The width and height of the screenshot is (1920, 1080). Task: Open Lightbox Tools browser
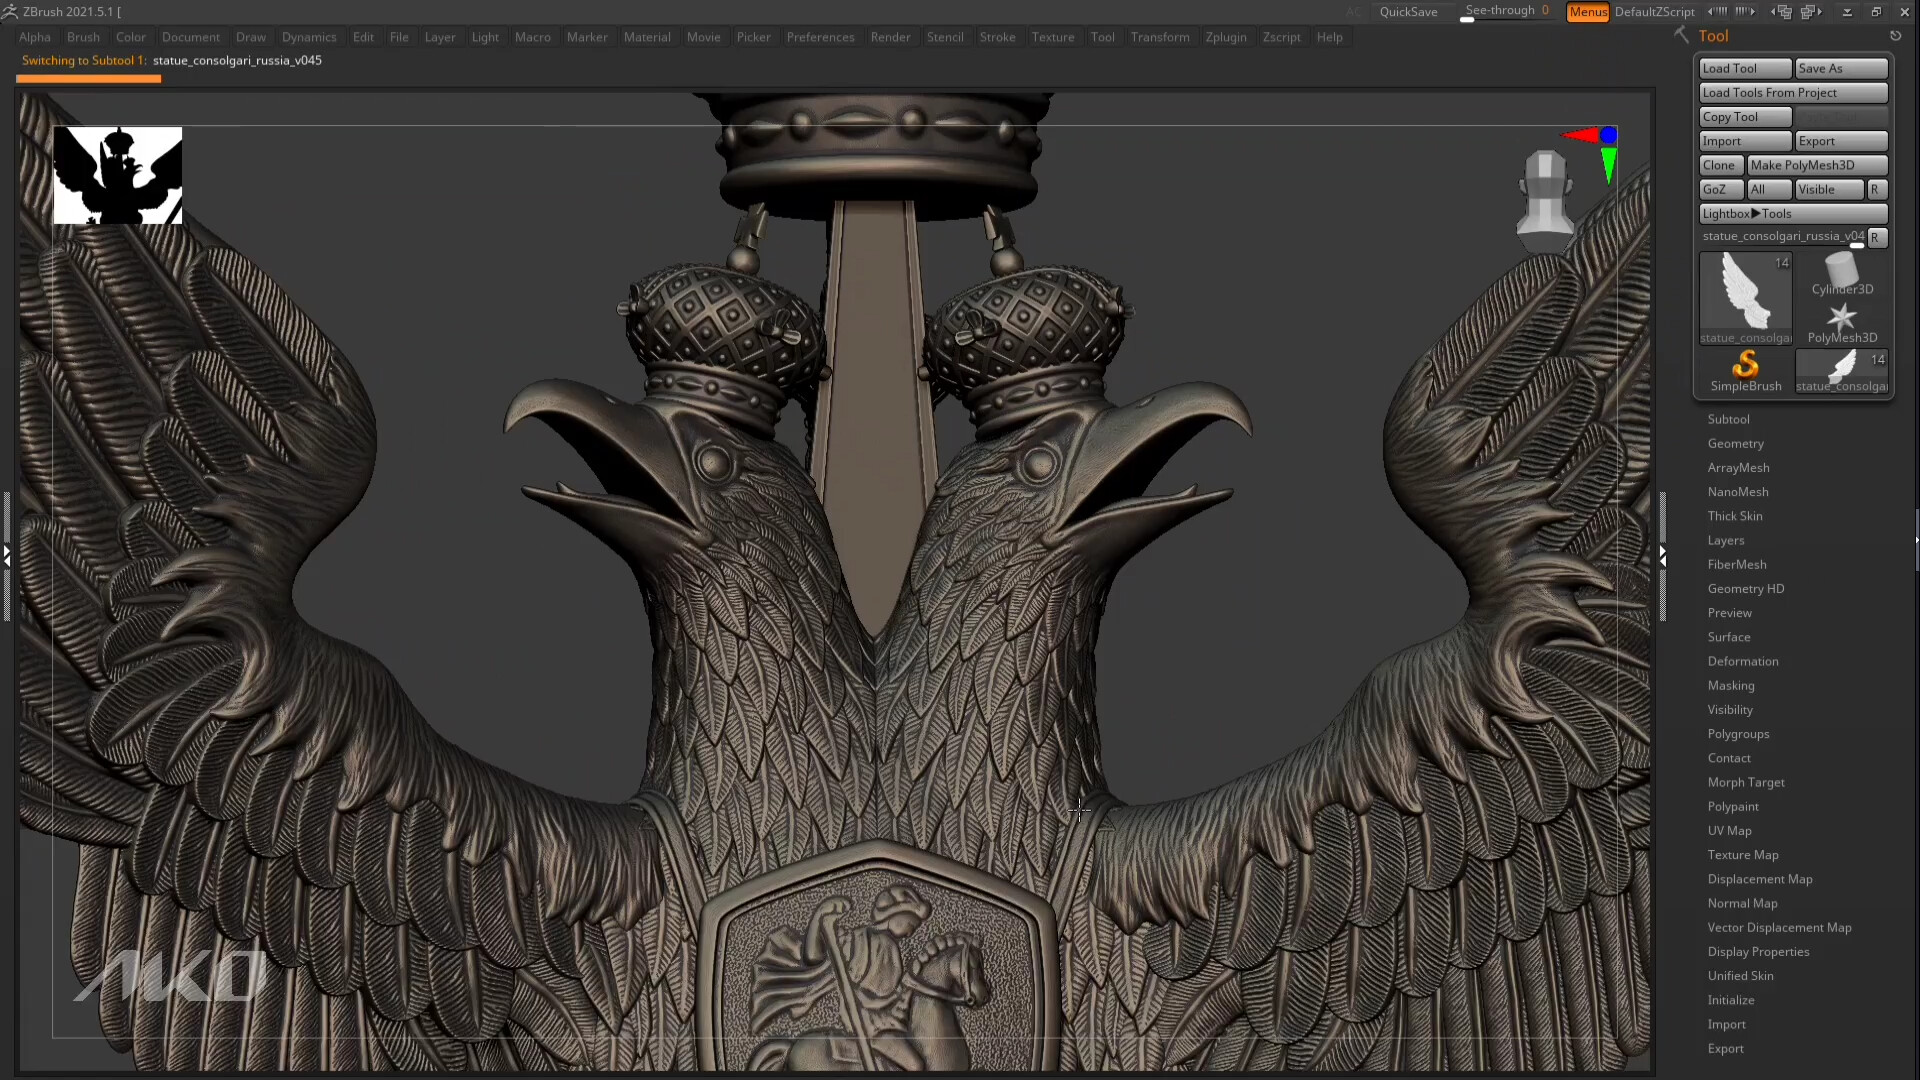(x=1792, y=213)
